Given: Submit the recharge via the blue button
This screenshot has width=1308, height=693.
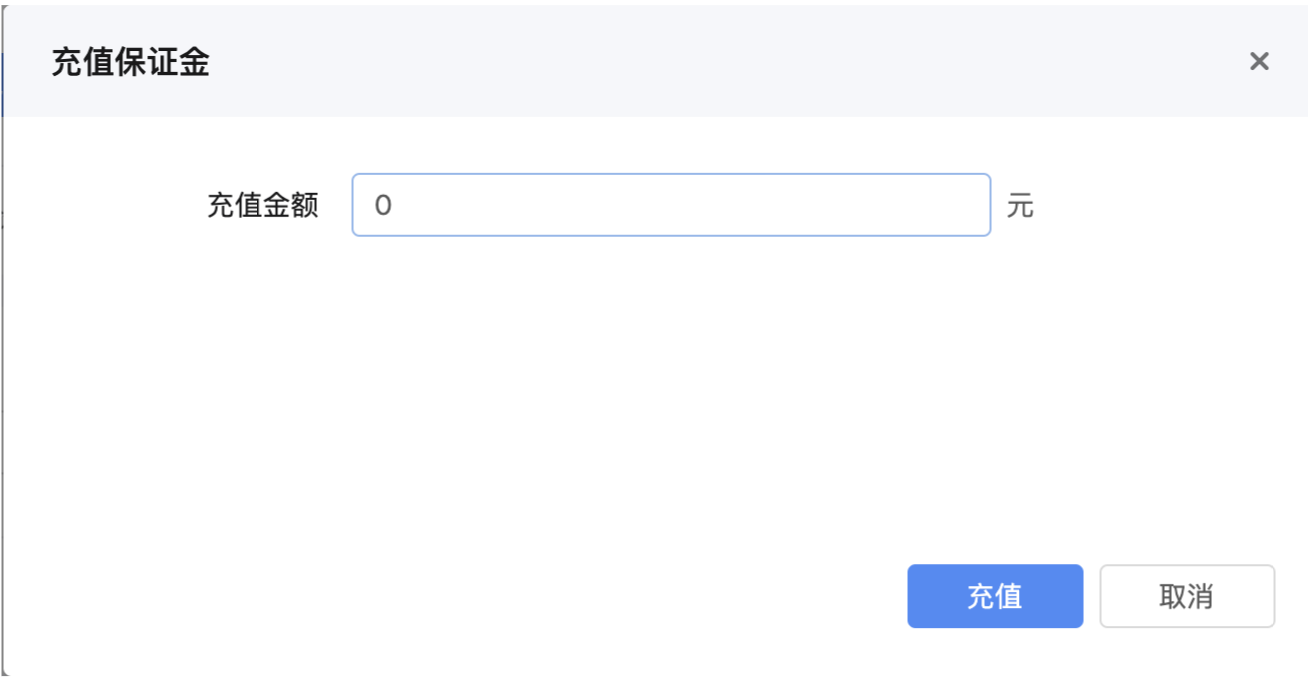Looking at the screenshot, I should [x=994, y=597].
